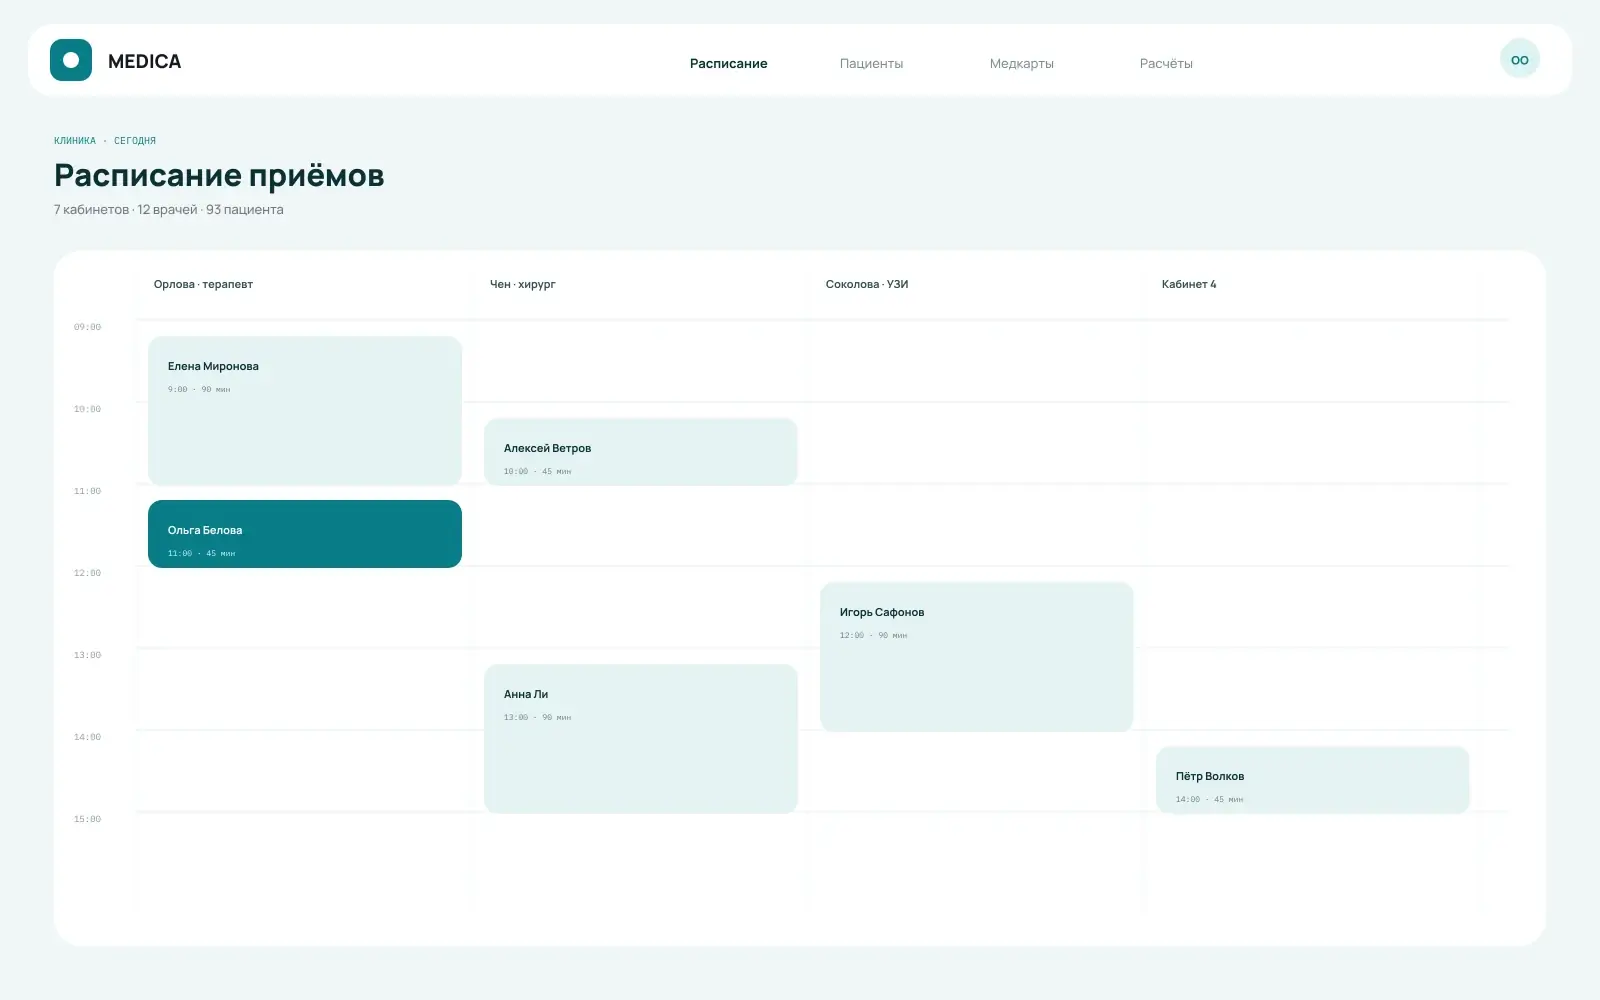1600x1000 pixels.
Task: Select the Ольга Белова appointment
Action: (305, 534)
